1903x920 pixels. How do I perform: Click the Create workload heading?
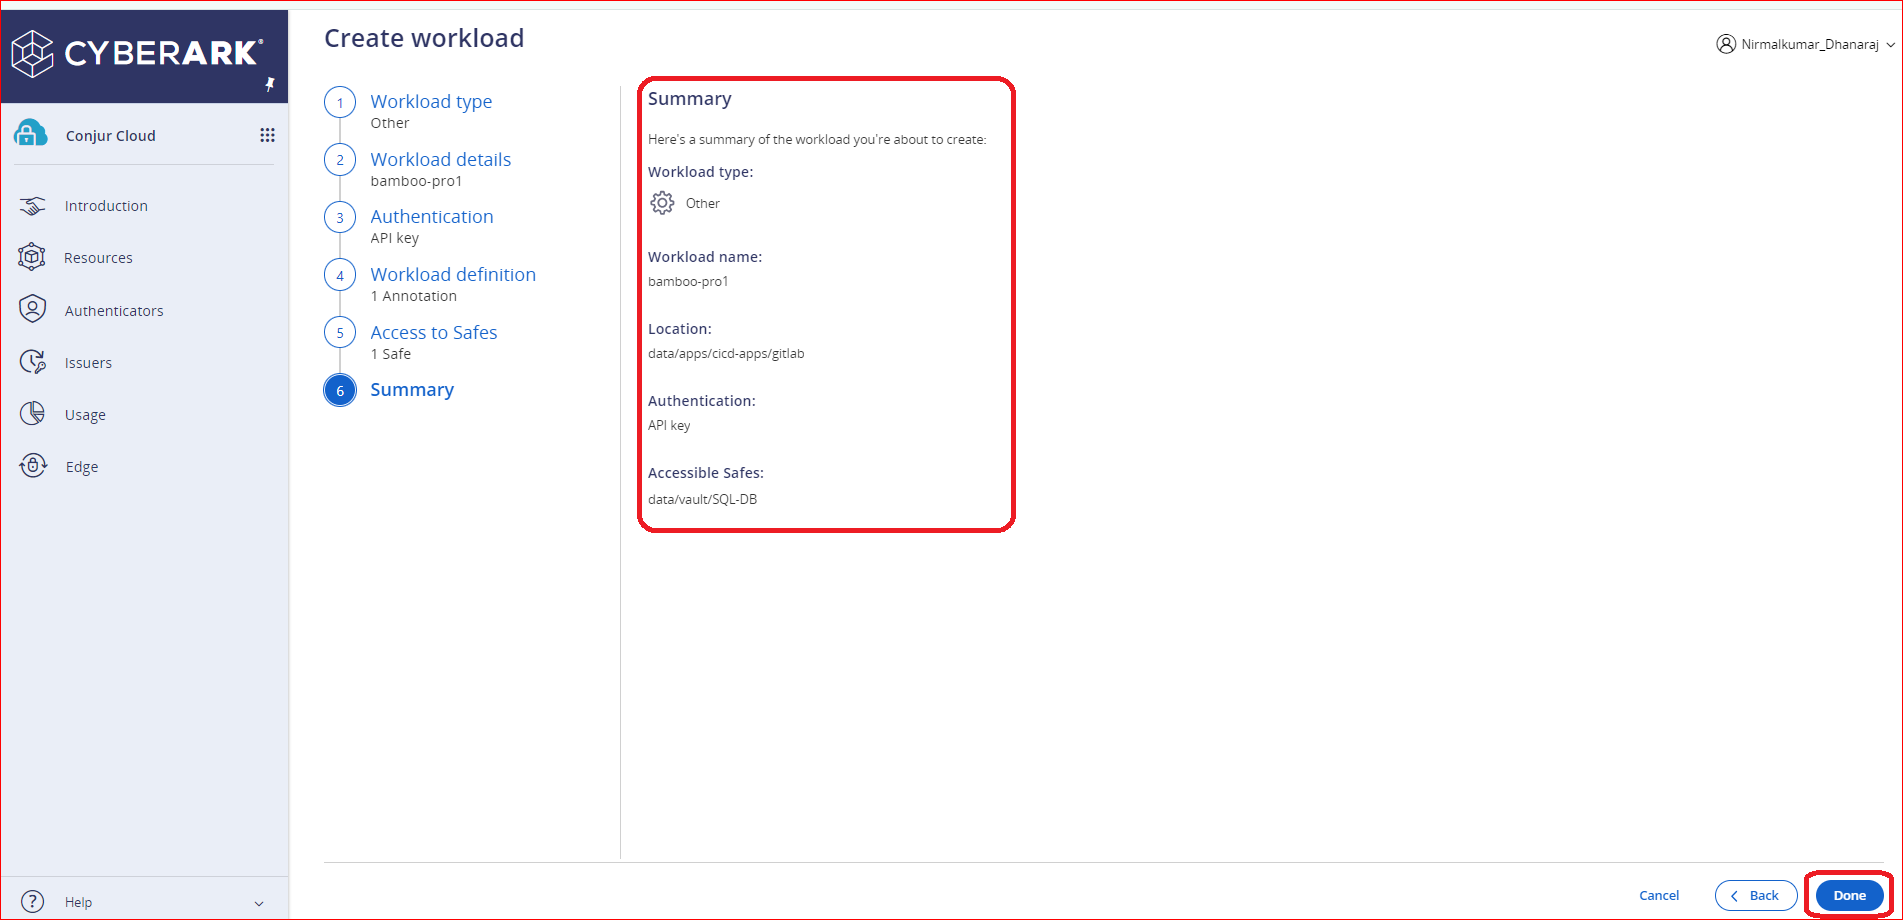[x=424, y=38]
